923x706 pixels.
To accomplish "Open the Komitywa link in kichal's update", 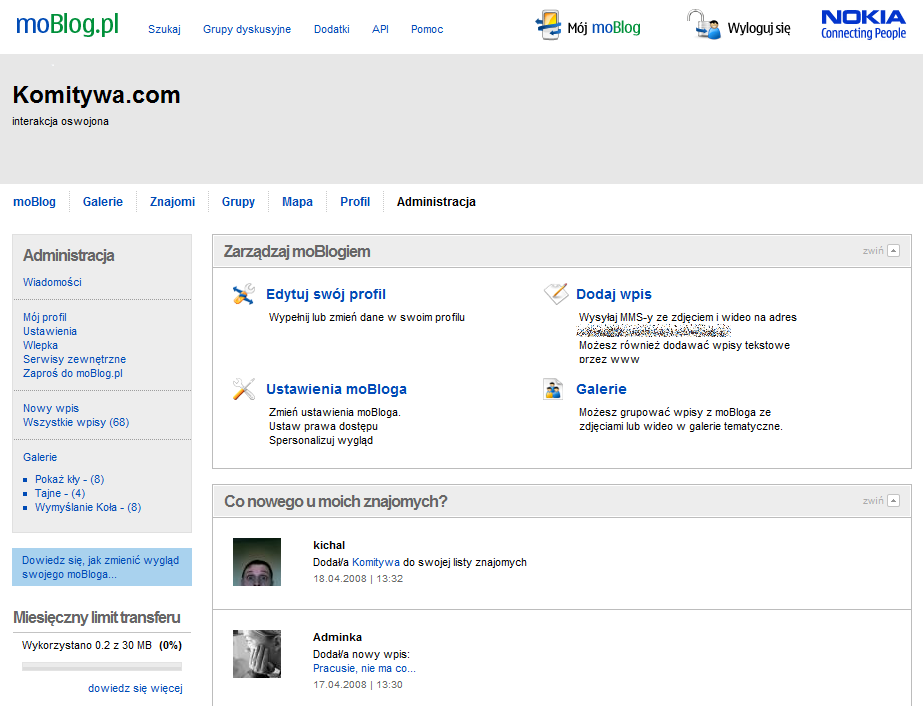I will pyautogui.click(x=376, y=562).
